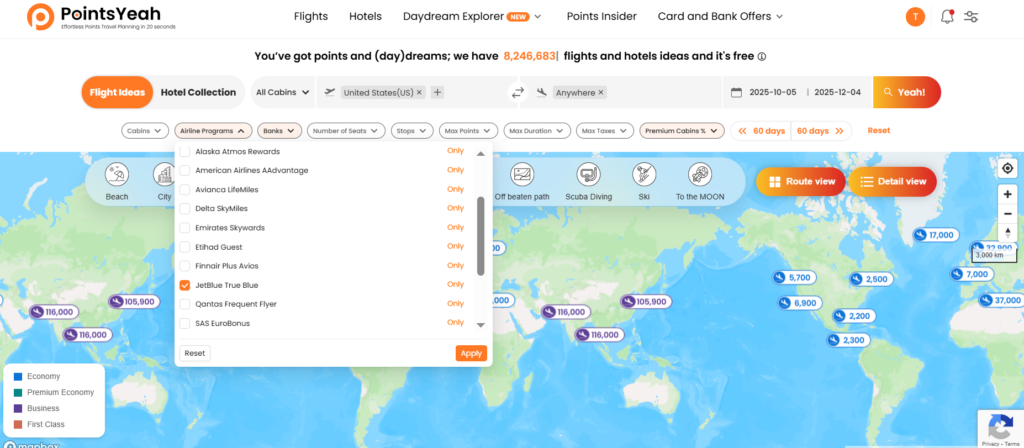This screenshot has height=448, width=1024.
Task: Uncheck the JetBlue True Blue checkbox
Action: [x=185, y=285]
